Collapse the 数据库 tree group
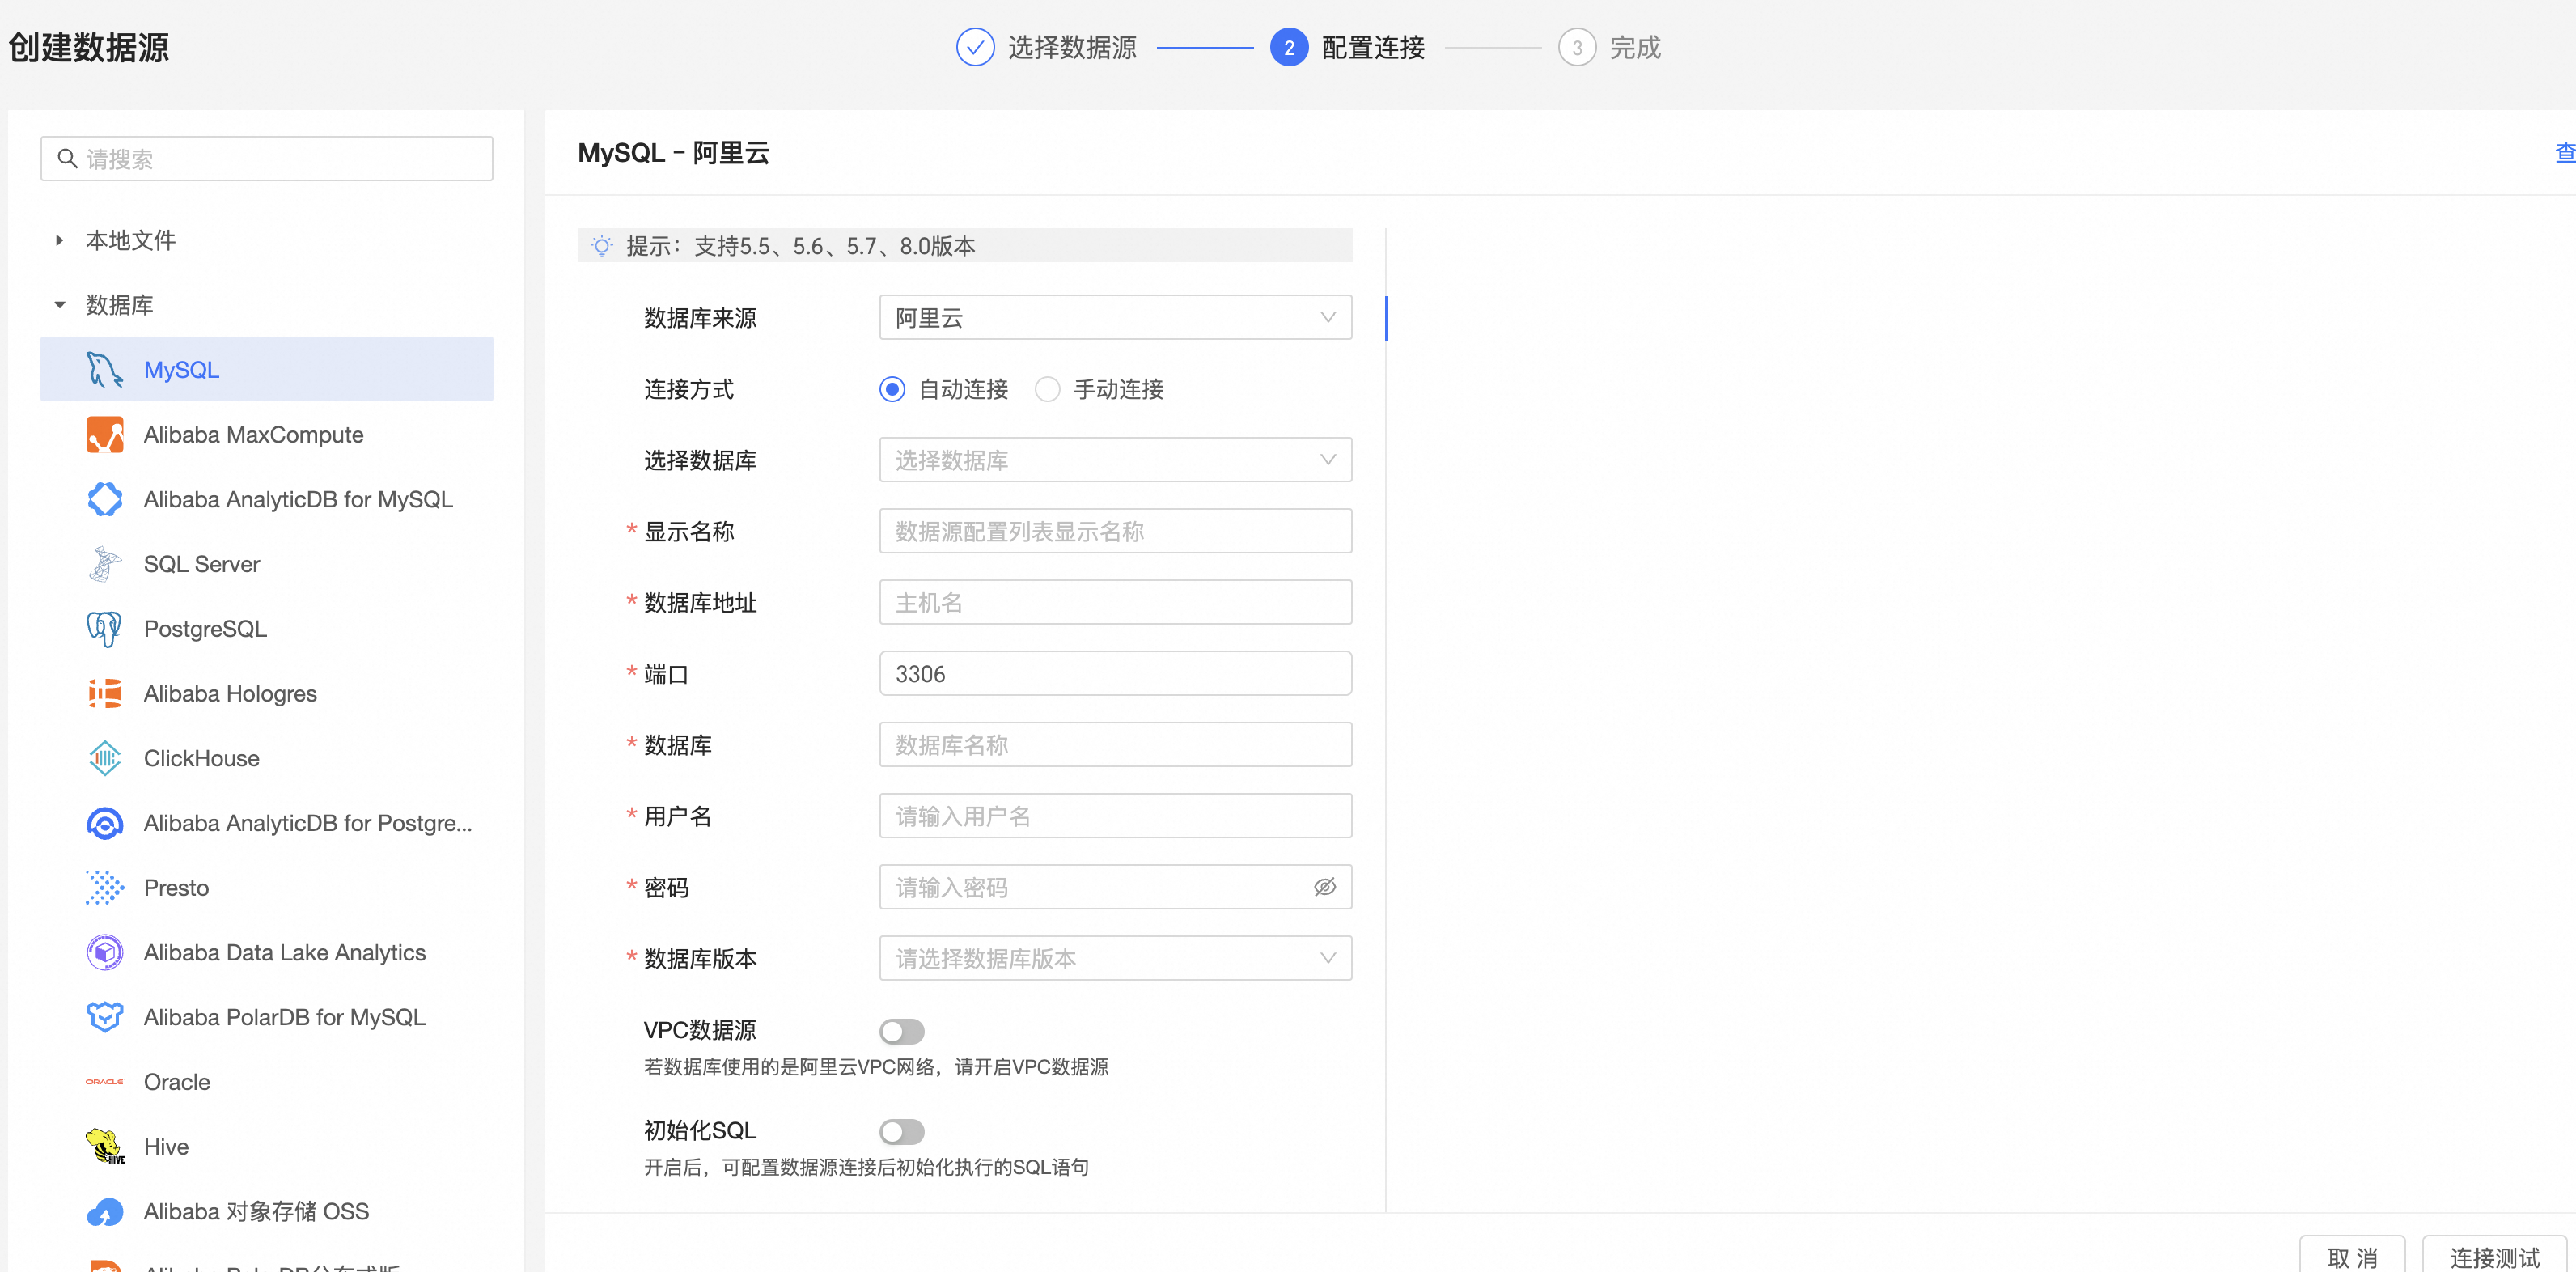Viewport: 2576px width, 1272px height. [59, 305]
